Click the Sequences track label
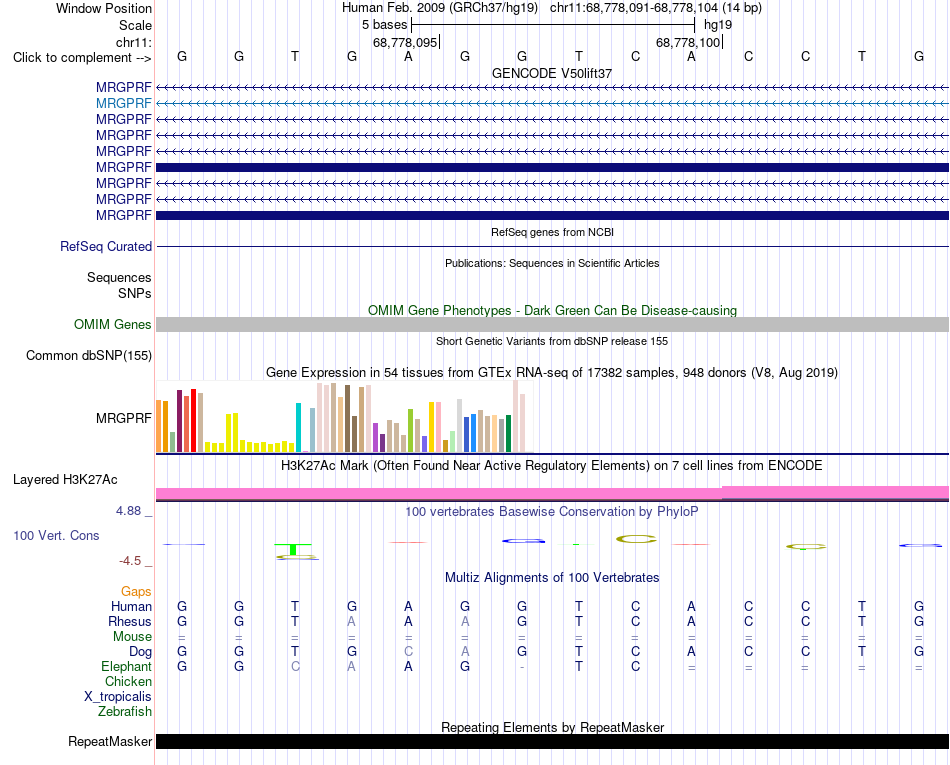 click(x=119, y=277)
